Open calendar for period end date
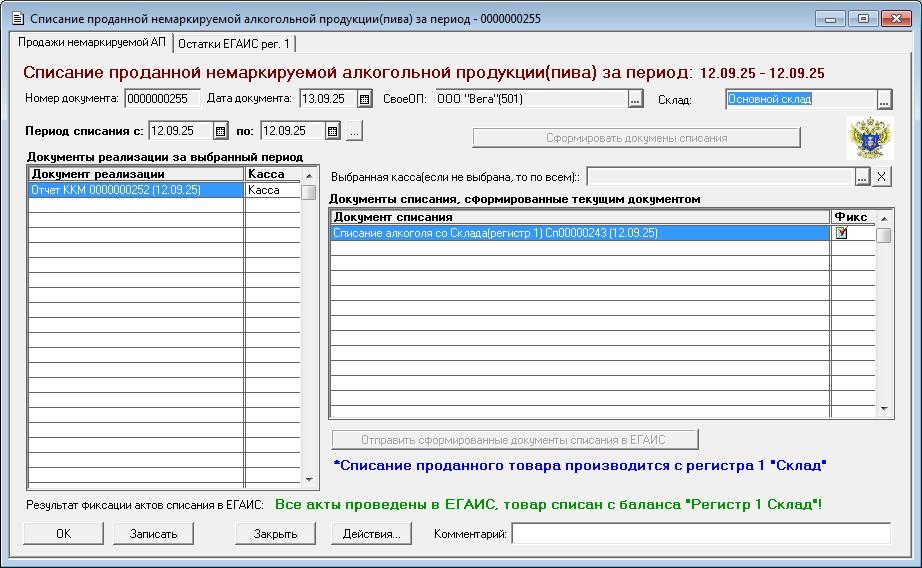Image resolution: width=922 pixels, height=568 pixels. pyautogui.click(x=333, y=131)
